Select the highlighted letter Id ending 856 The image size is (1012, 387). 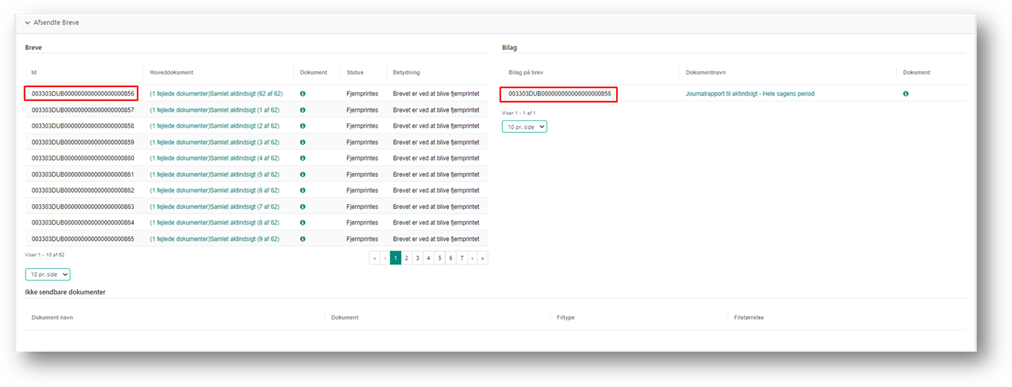click(83, 94)
